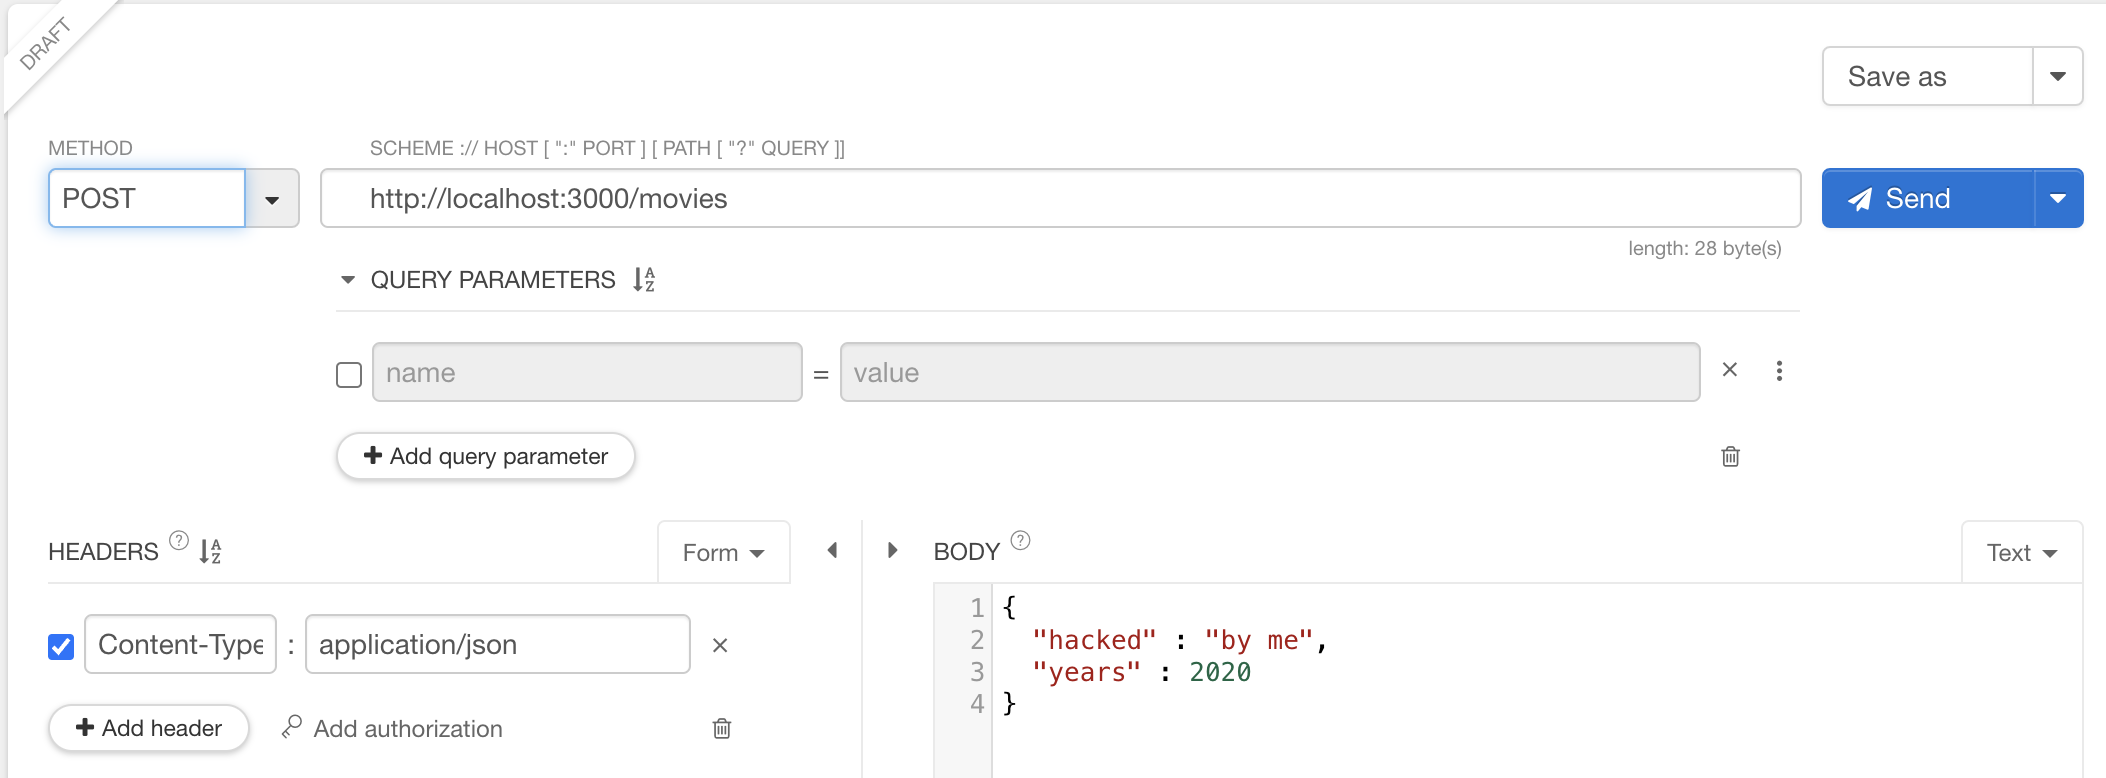Open the BODY help question mark
Image resolution: width=2106 pixels, height=778 pixels.
tap(1020, 541)
